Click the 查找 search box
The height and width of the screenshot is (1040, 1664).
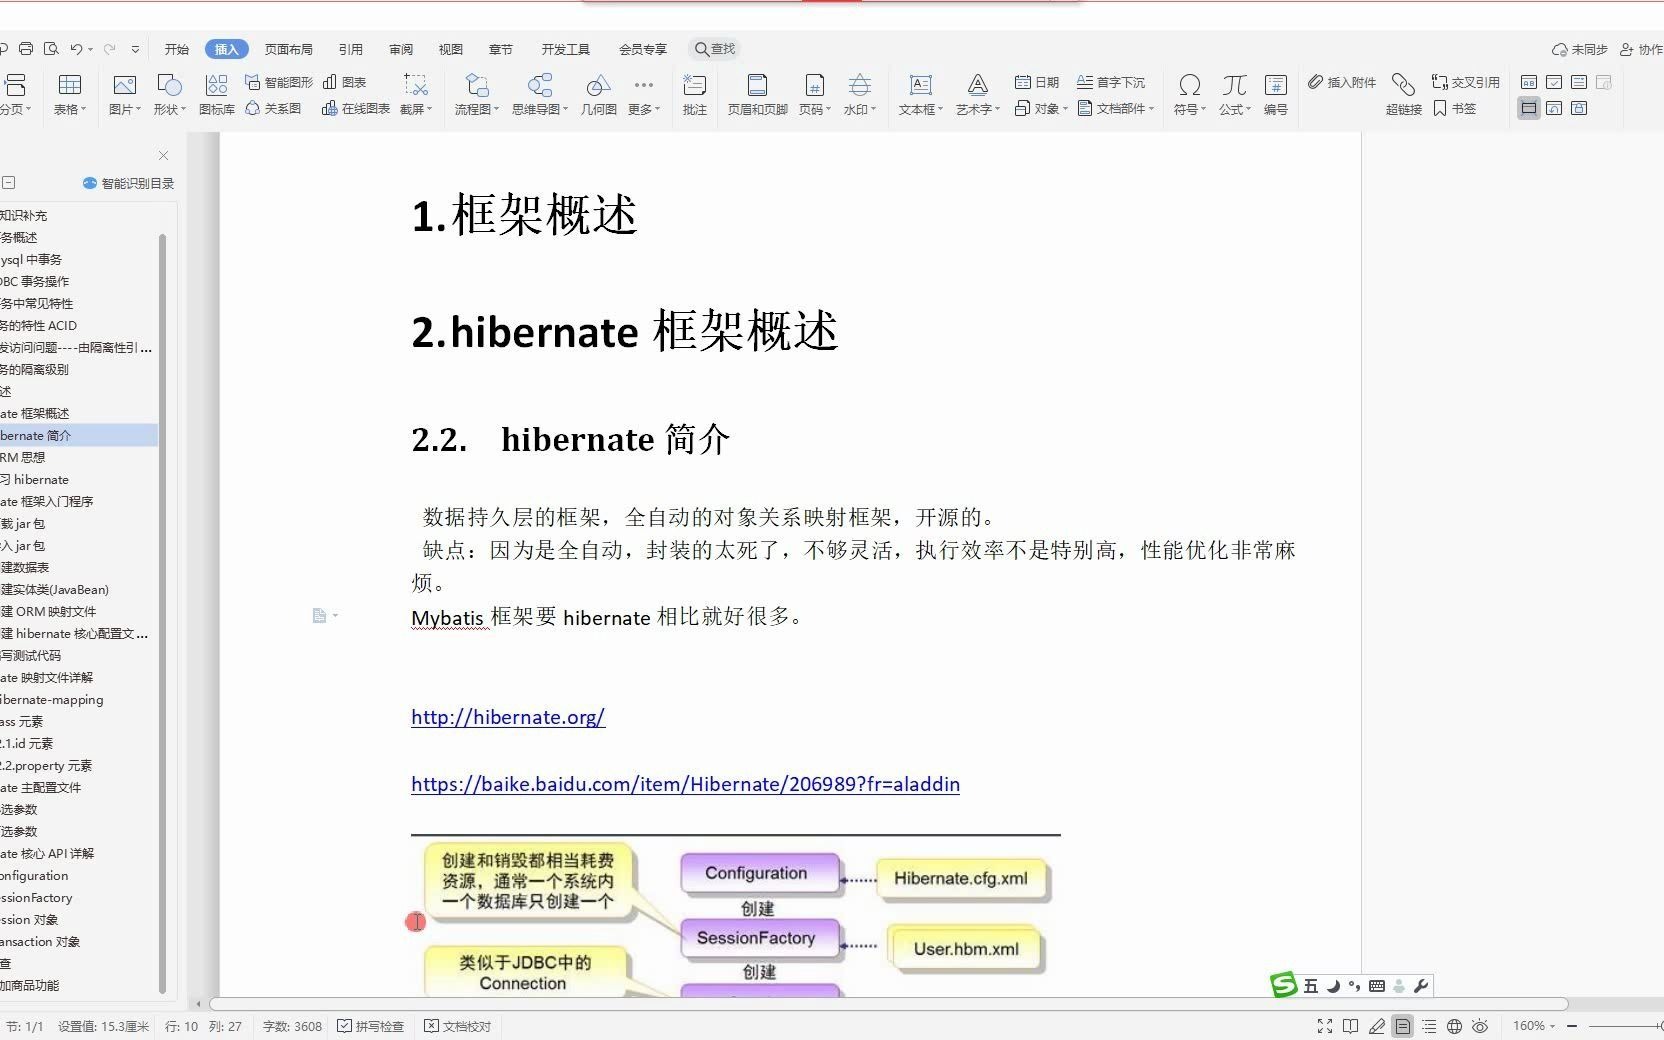point(716,49)
